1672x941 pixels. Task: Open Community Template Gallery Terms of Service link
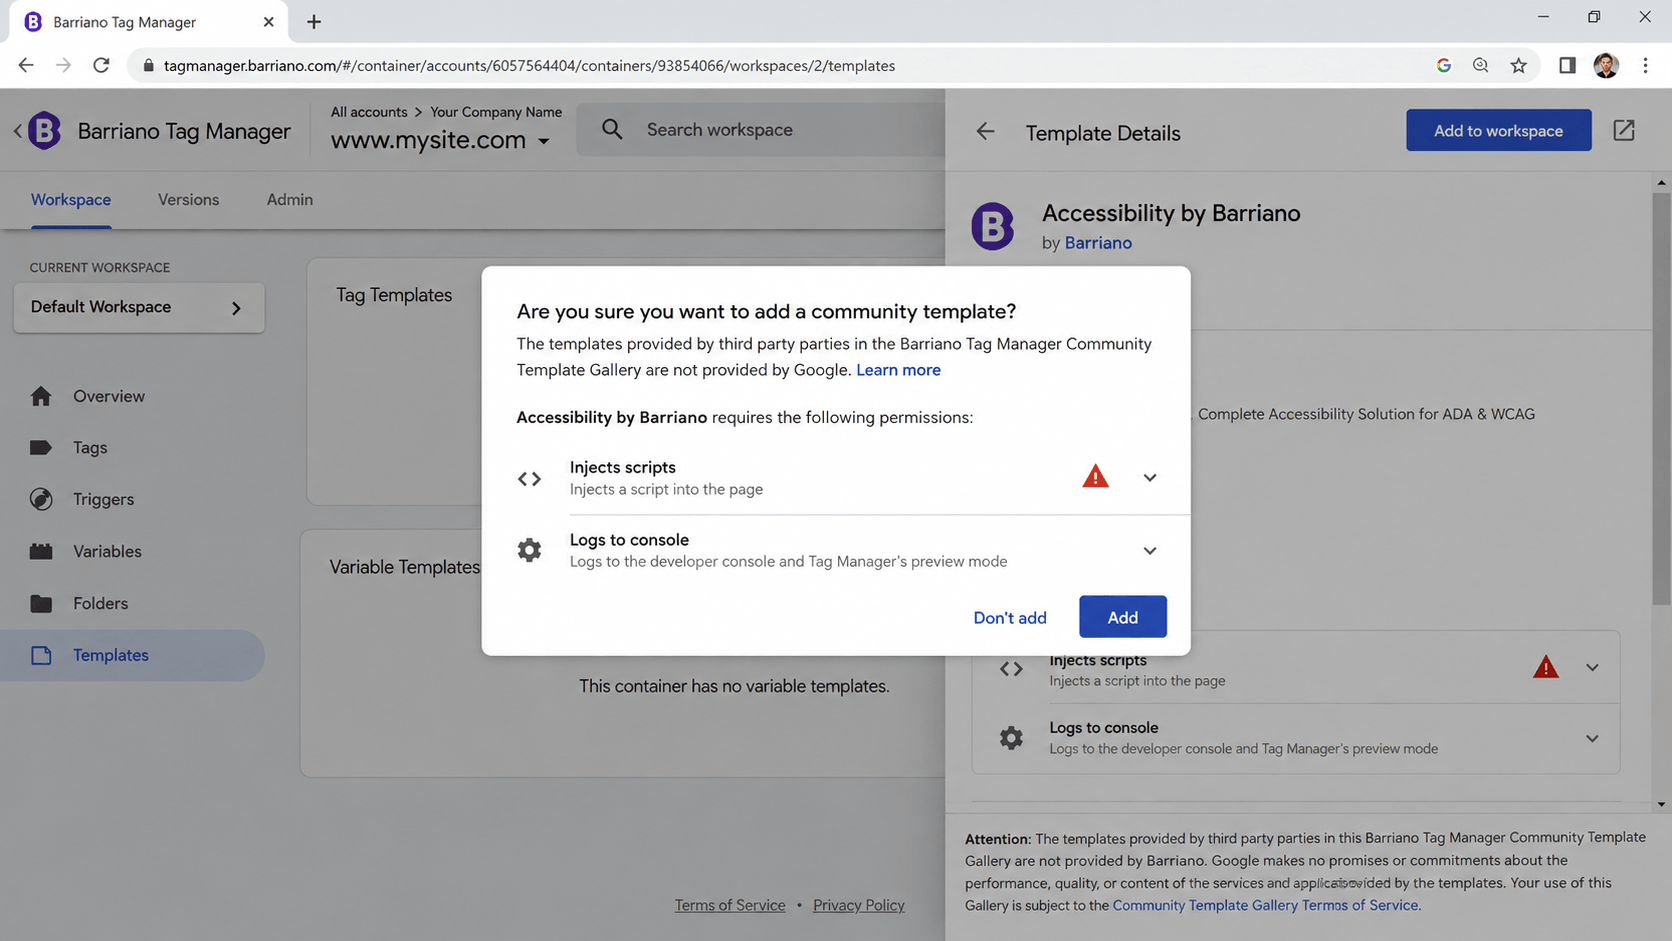click(x=1265, y=905)
